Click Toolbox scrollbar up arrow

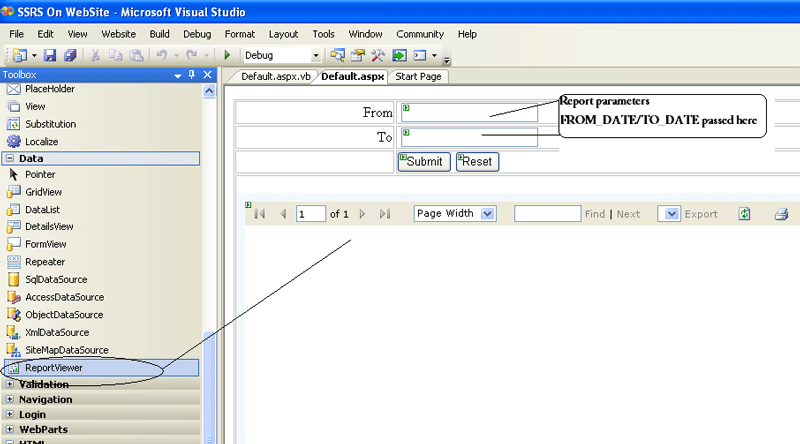point(209,91)
